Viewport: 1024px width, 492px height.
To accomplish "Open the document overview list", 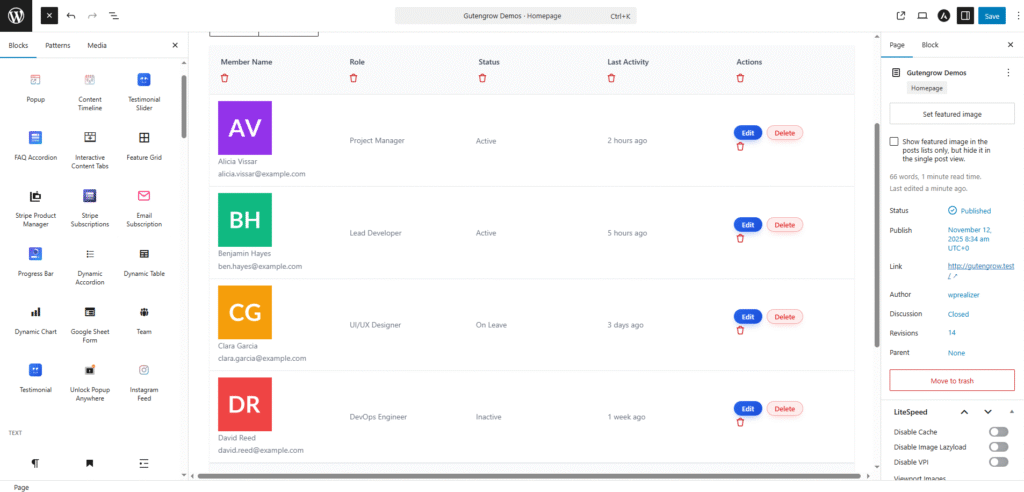I will [x=114, y=16].
